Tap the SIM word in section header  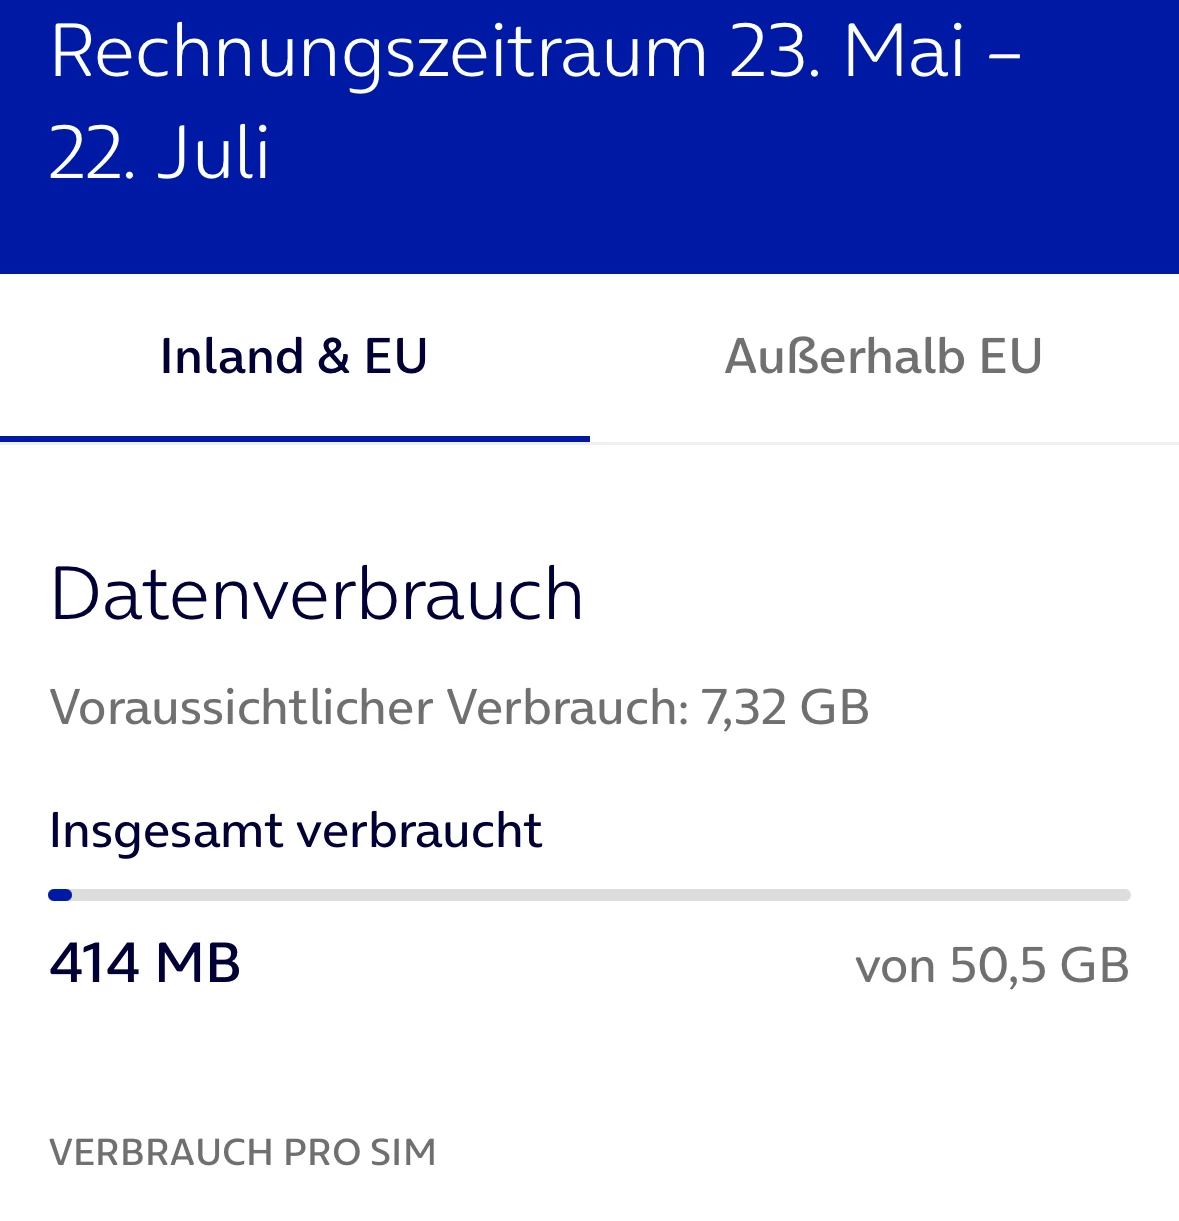coord(403,1152)
